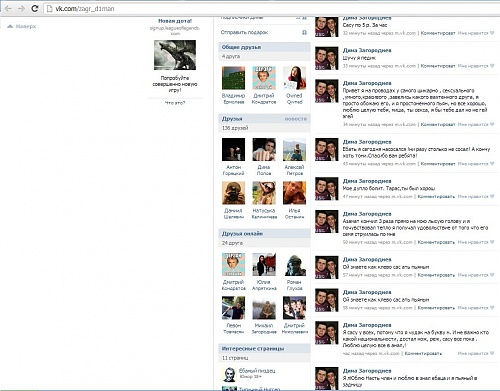Open the 136 друзей friends count link
Viewport: 500px width, 391px height.
235,128
